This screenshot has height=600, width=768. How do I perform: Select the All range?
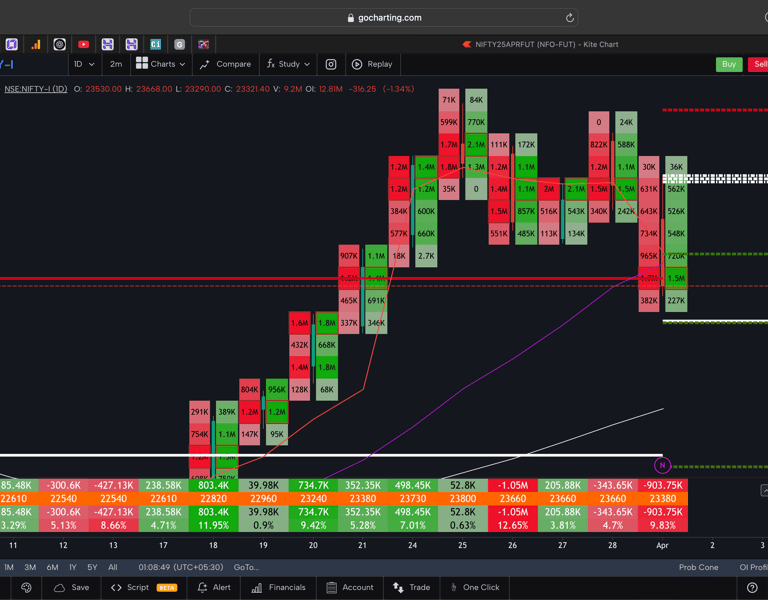[x=113, y=567]
